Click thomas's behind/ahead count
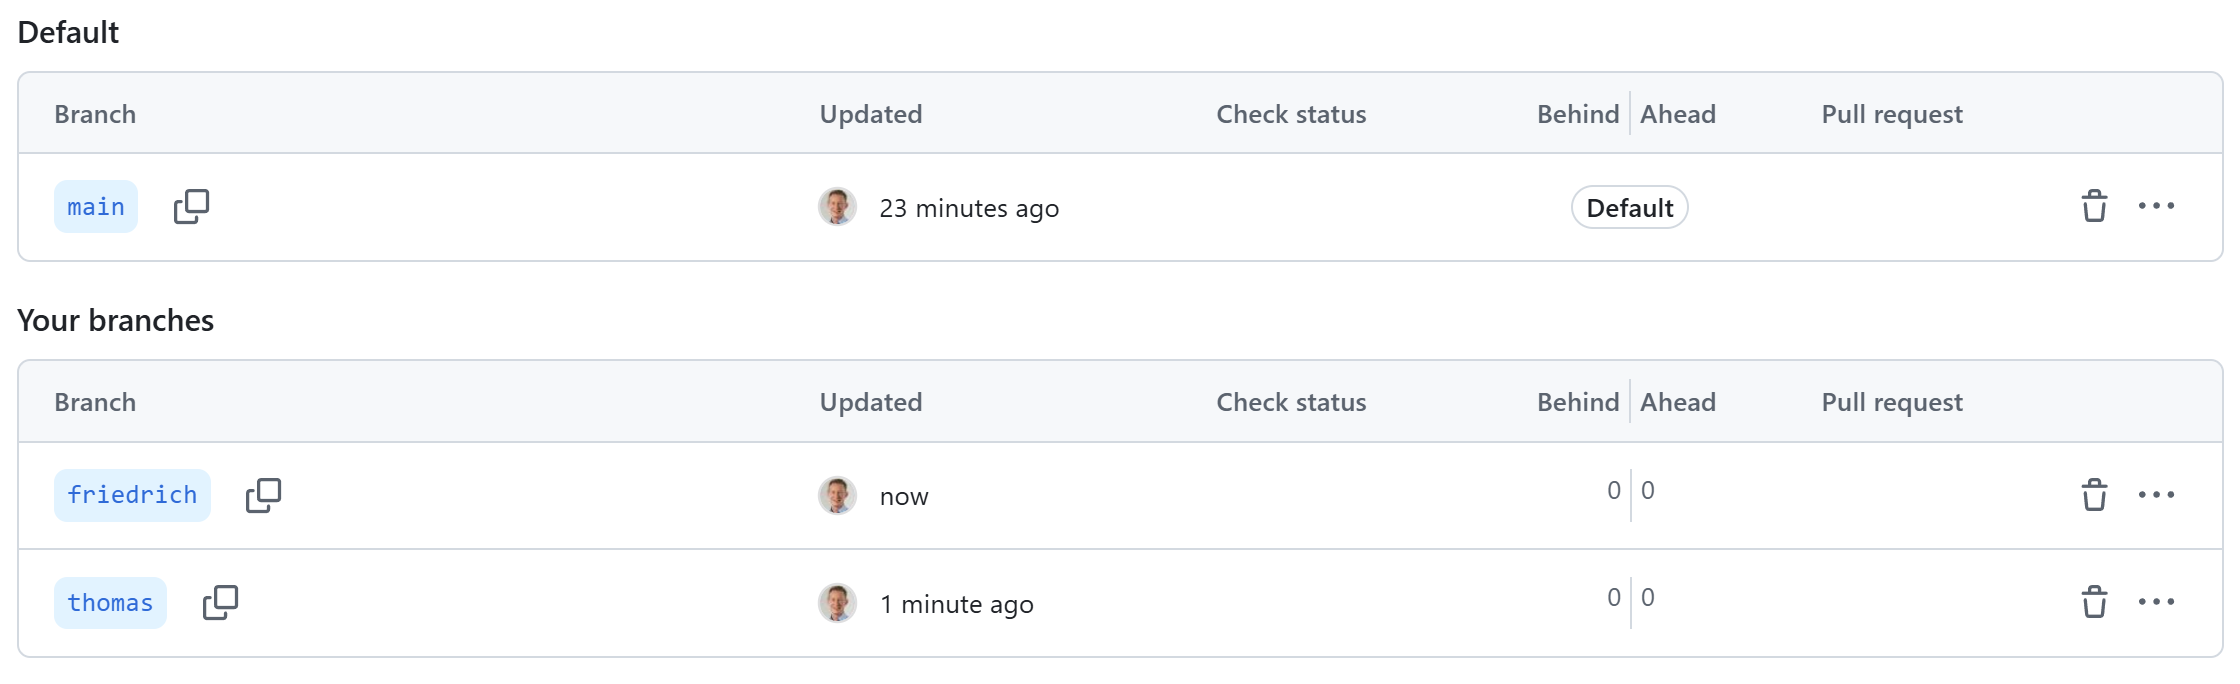 [1630, 598]
